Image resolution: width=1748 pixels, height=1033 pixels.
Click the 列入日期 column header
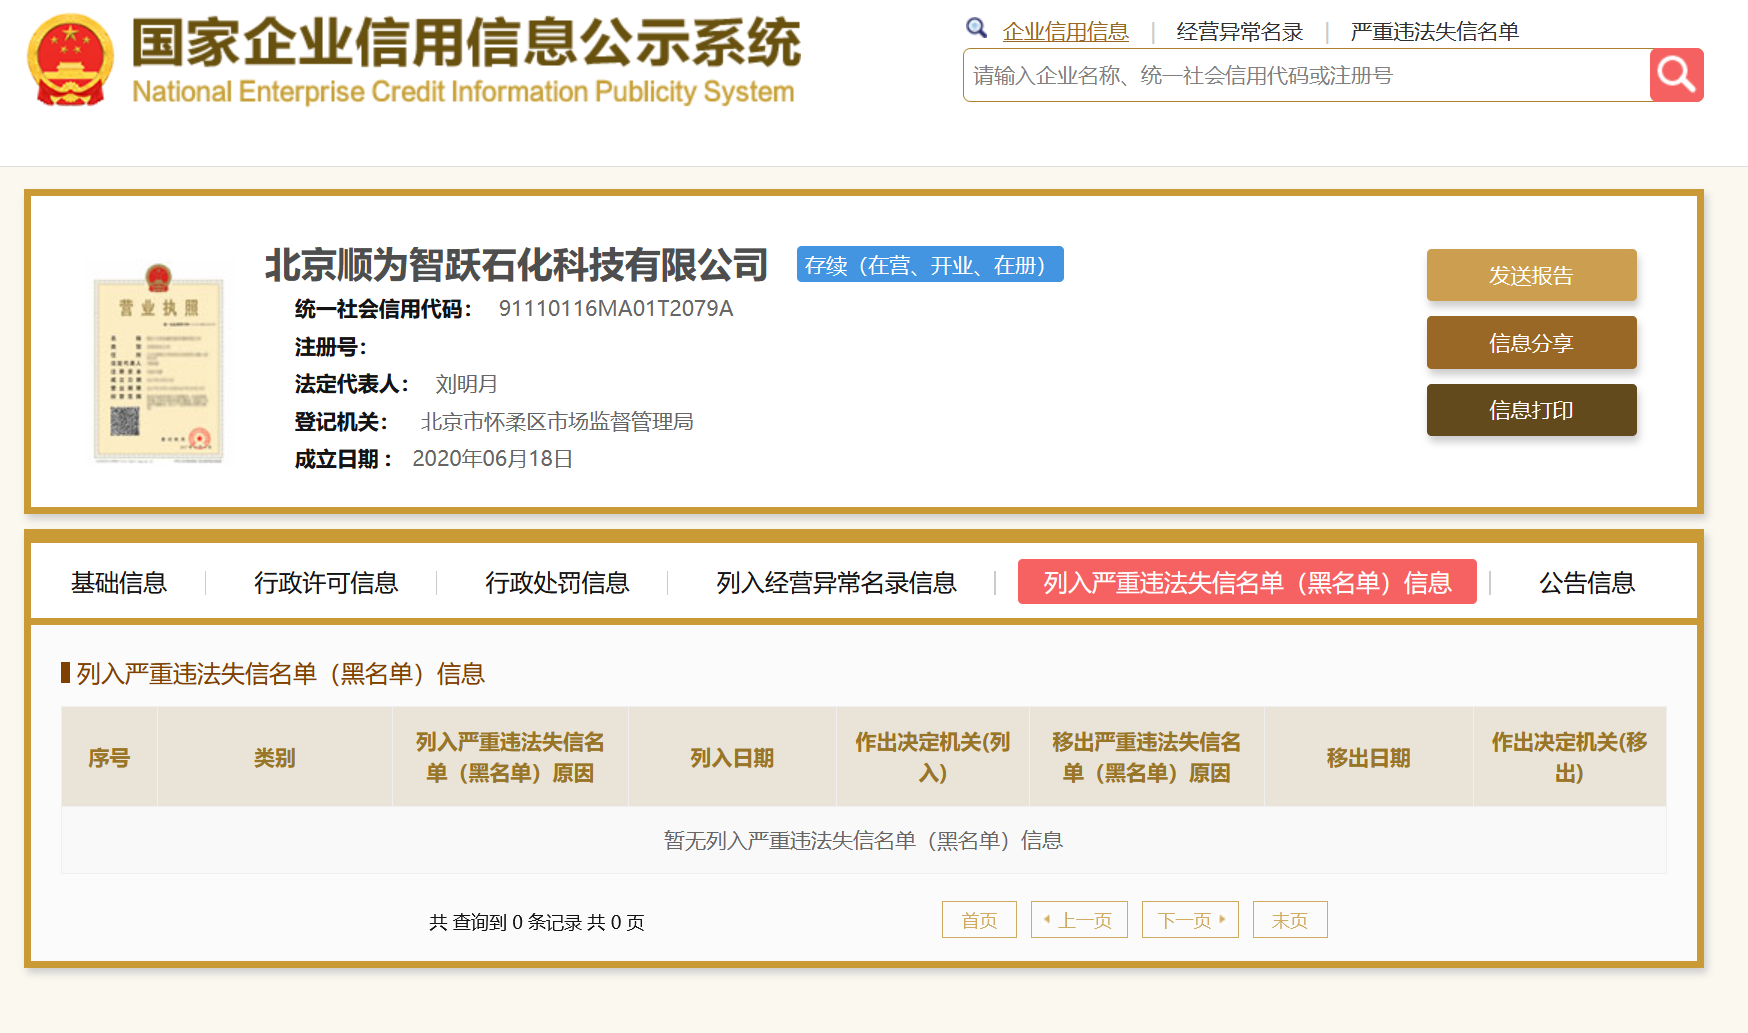point(732,757)
